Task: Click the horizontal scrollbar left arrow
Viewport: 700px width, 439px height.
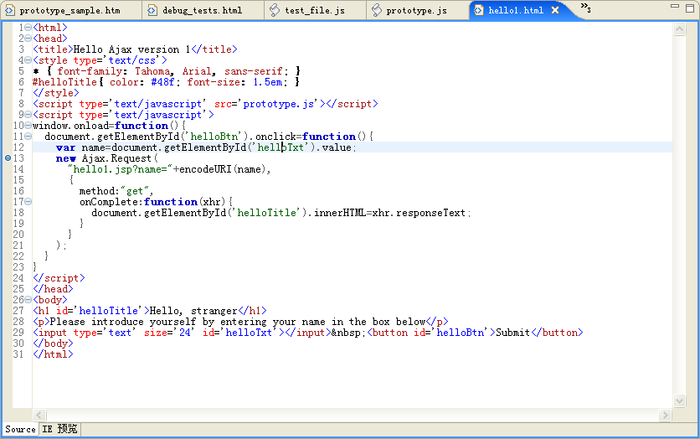Action: [x=40, y=414]
